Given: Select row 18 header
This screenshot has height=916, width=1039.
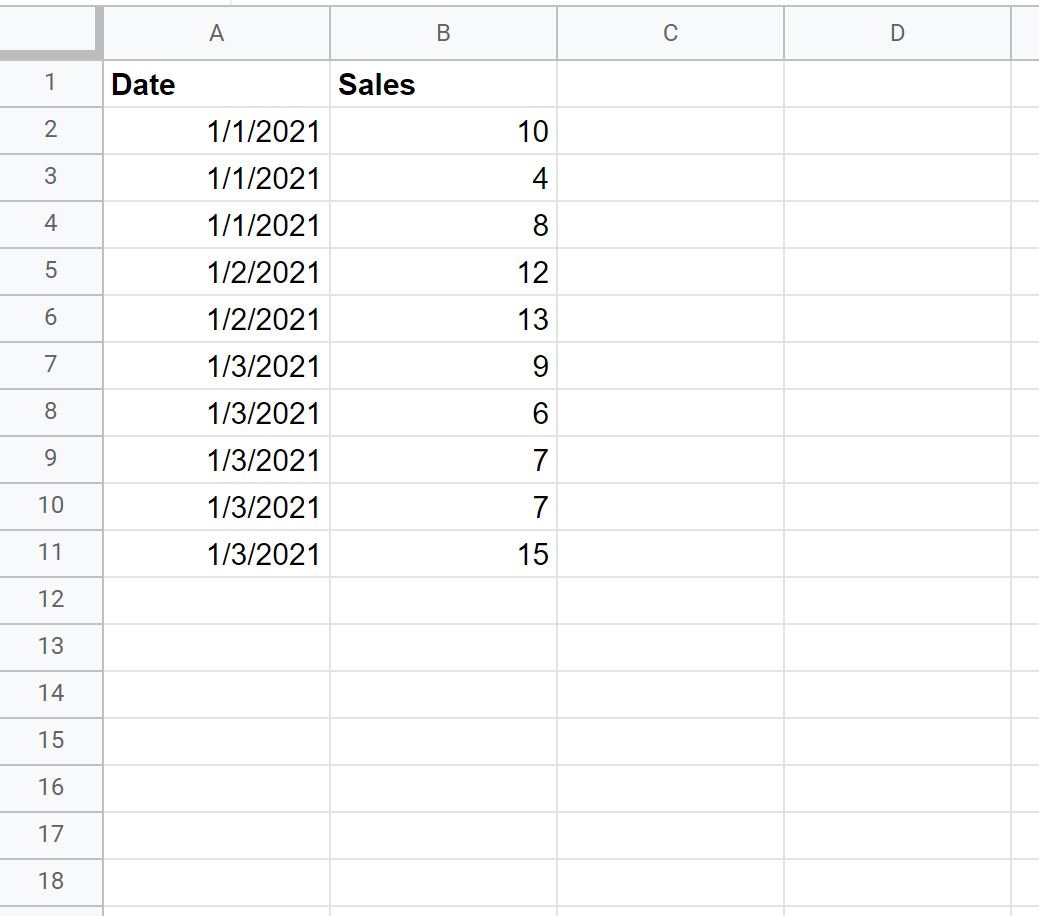Looking at the screenshot, I should tap(51, 882).
